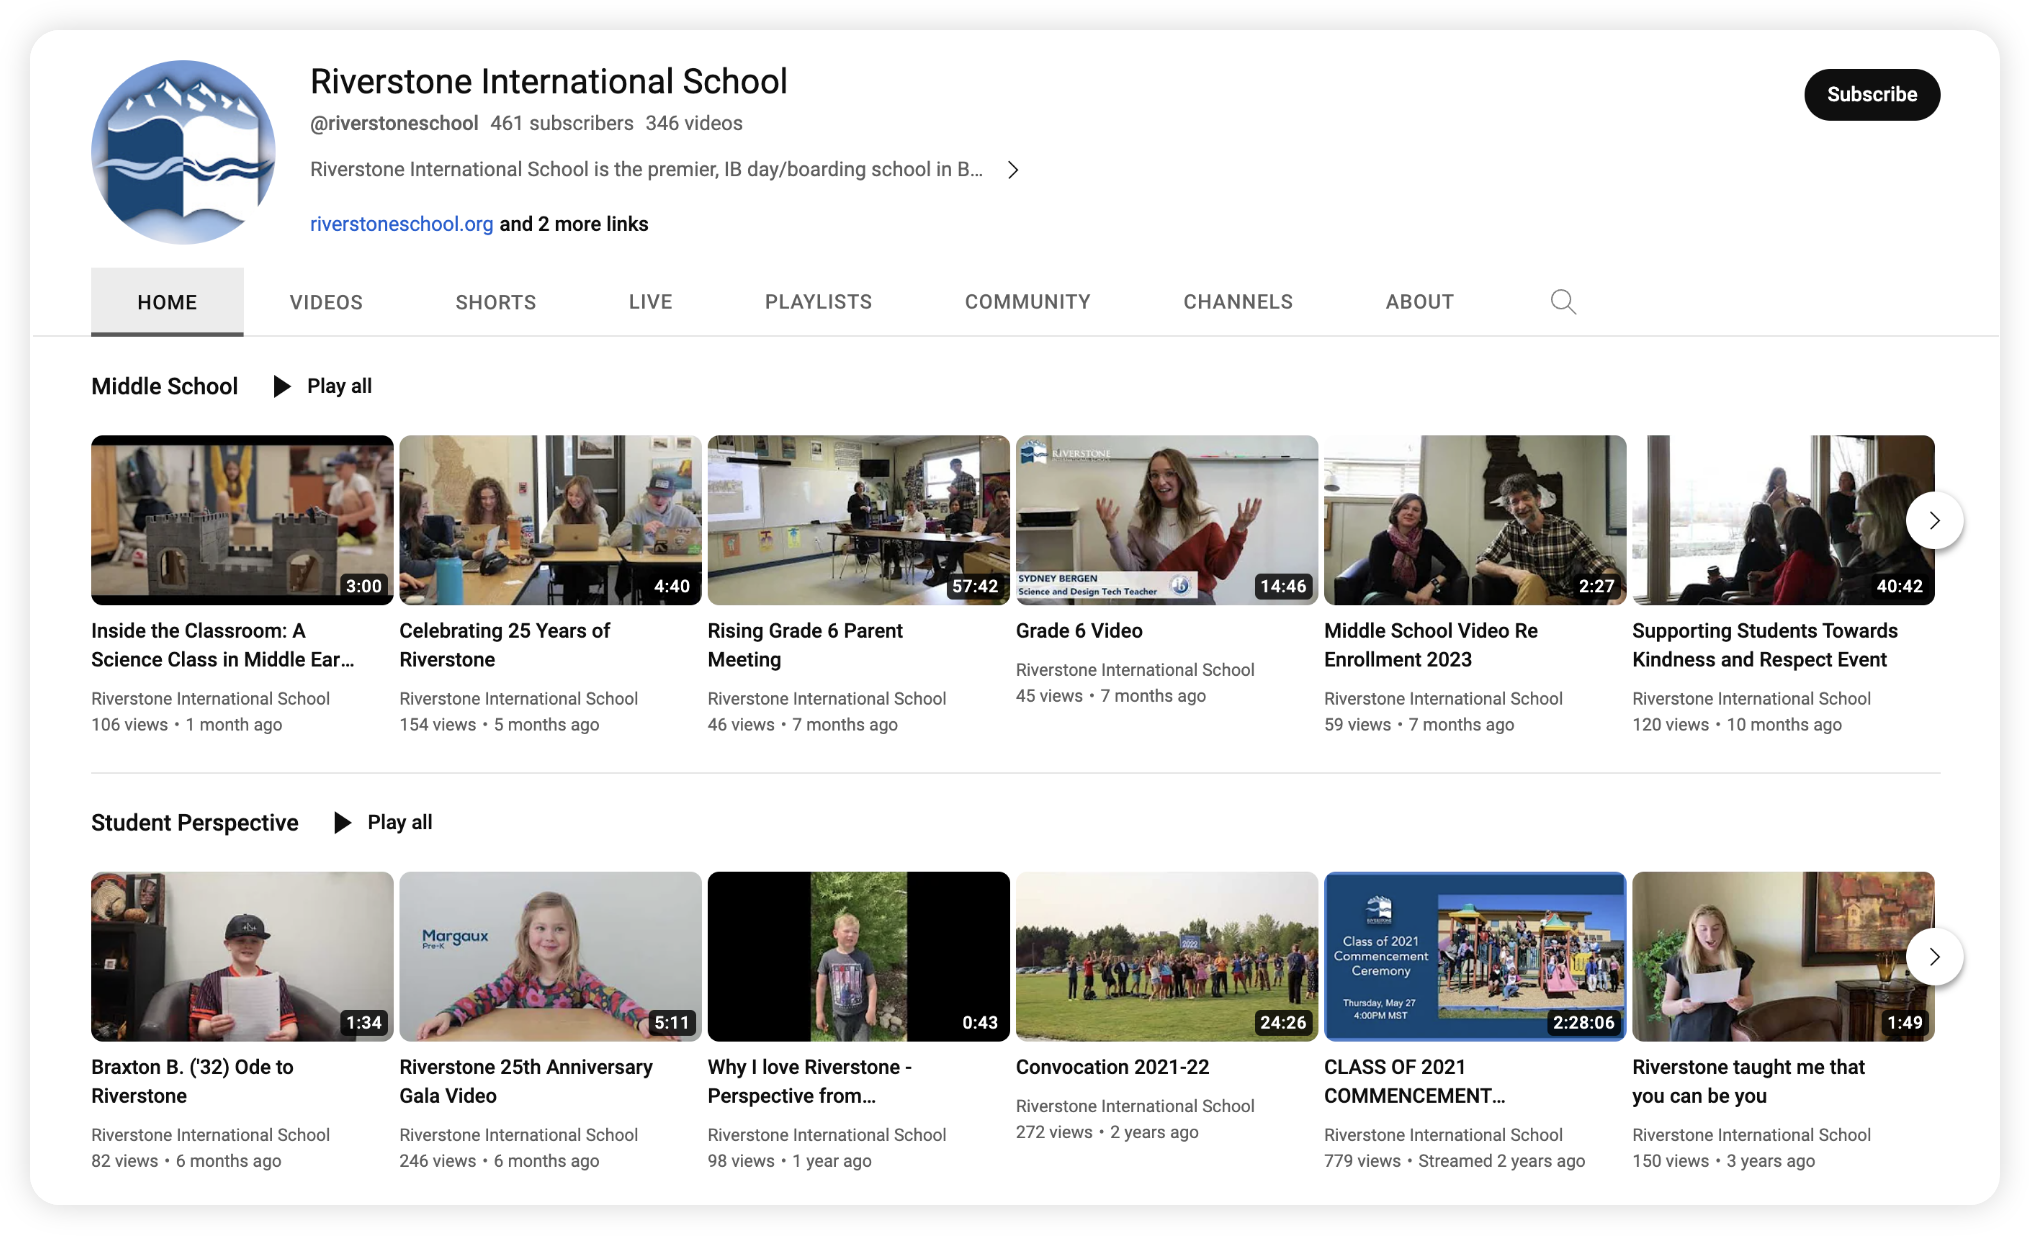This screenshot has width=2029, height=1237.
Task: Open the Grade 6 Video thumbnail
Action: point(1167,520)
